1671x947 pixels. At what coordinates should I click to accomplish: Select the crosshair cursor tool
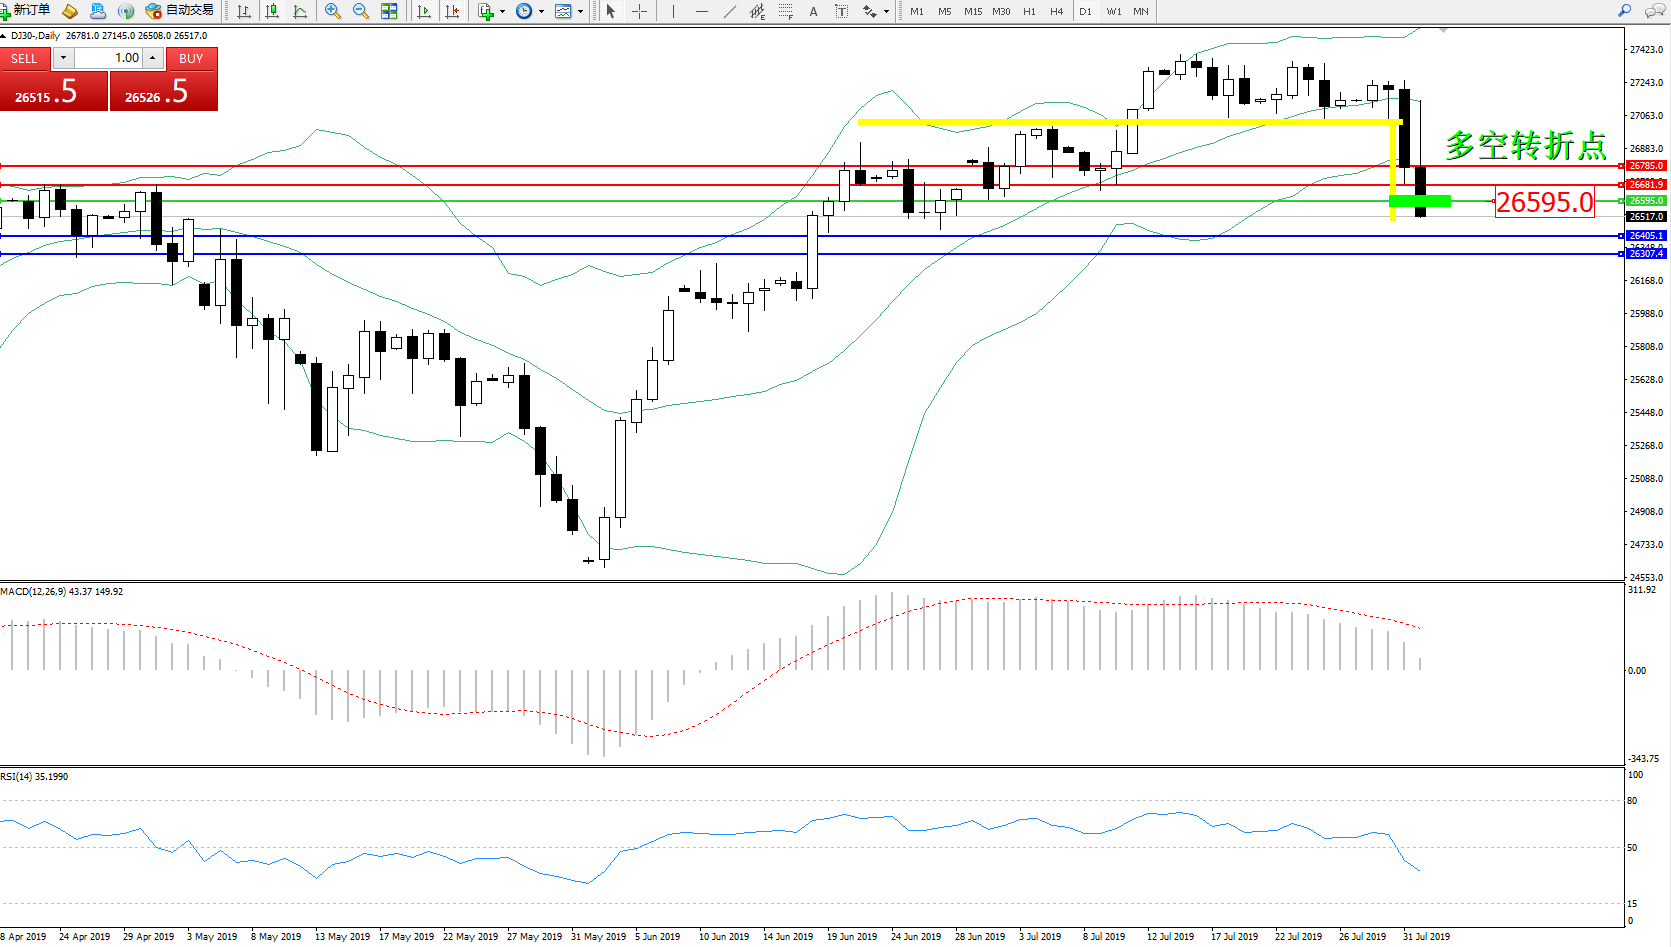click(x=639, y=11)
